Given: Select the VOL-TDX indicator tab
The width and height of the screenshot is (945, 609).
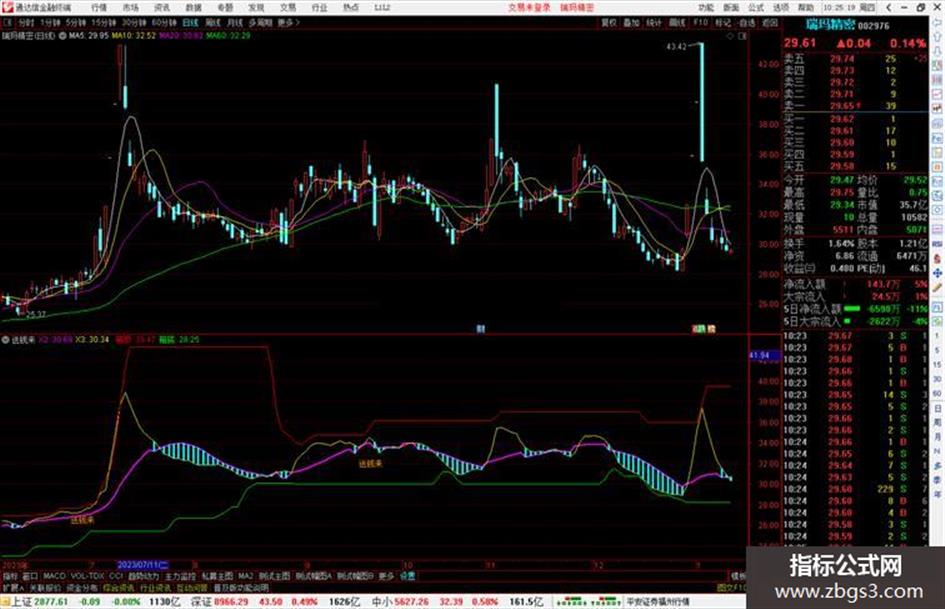Looking at the screenshot, I should coord(88,576).
